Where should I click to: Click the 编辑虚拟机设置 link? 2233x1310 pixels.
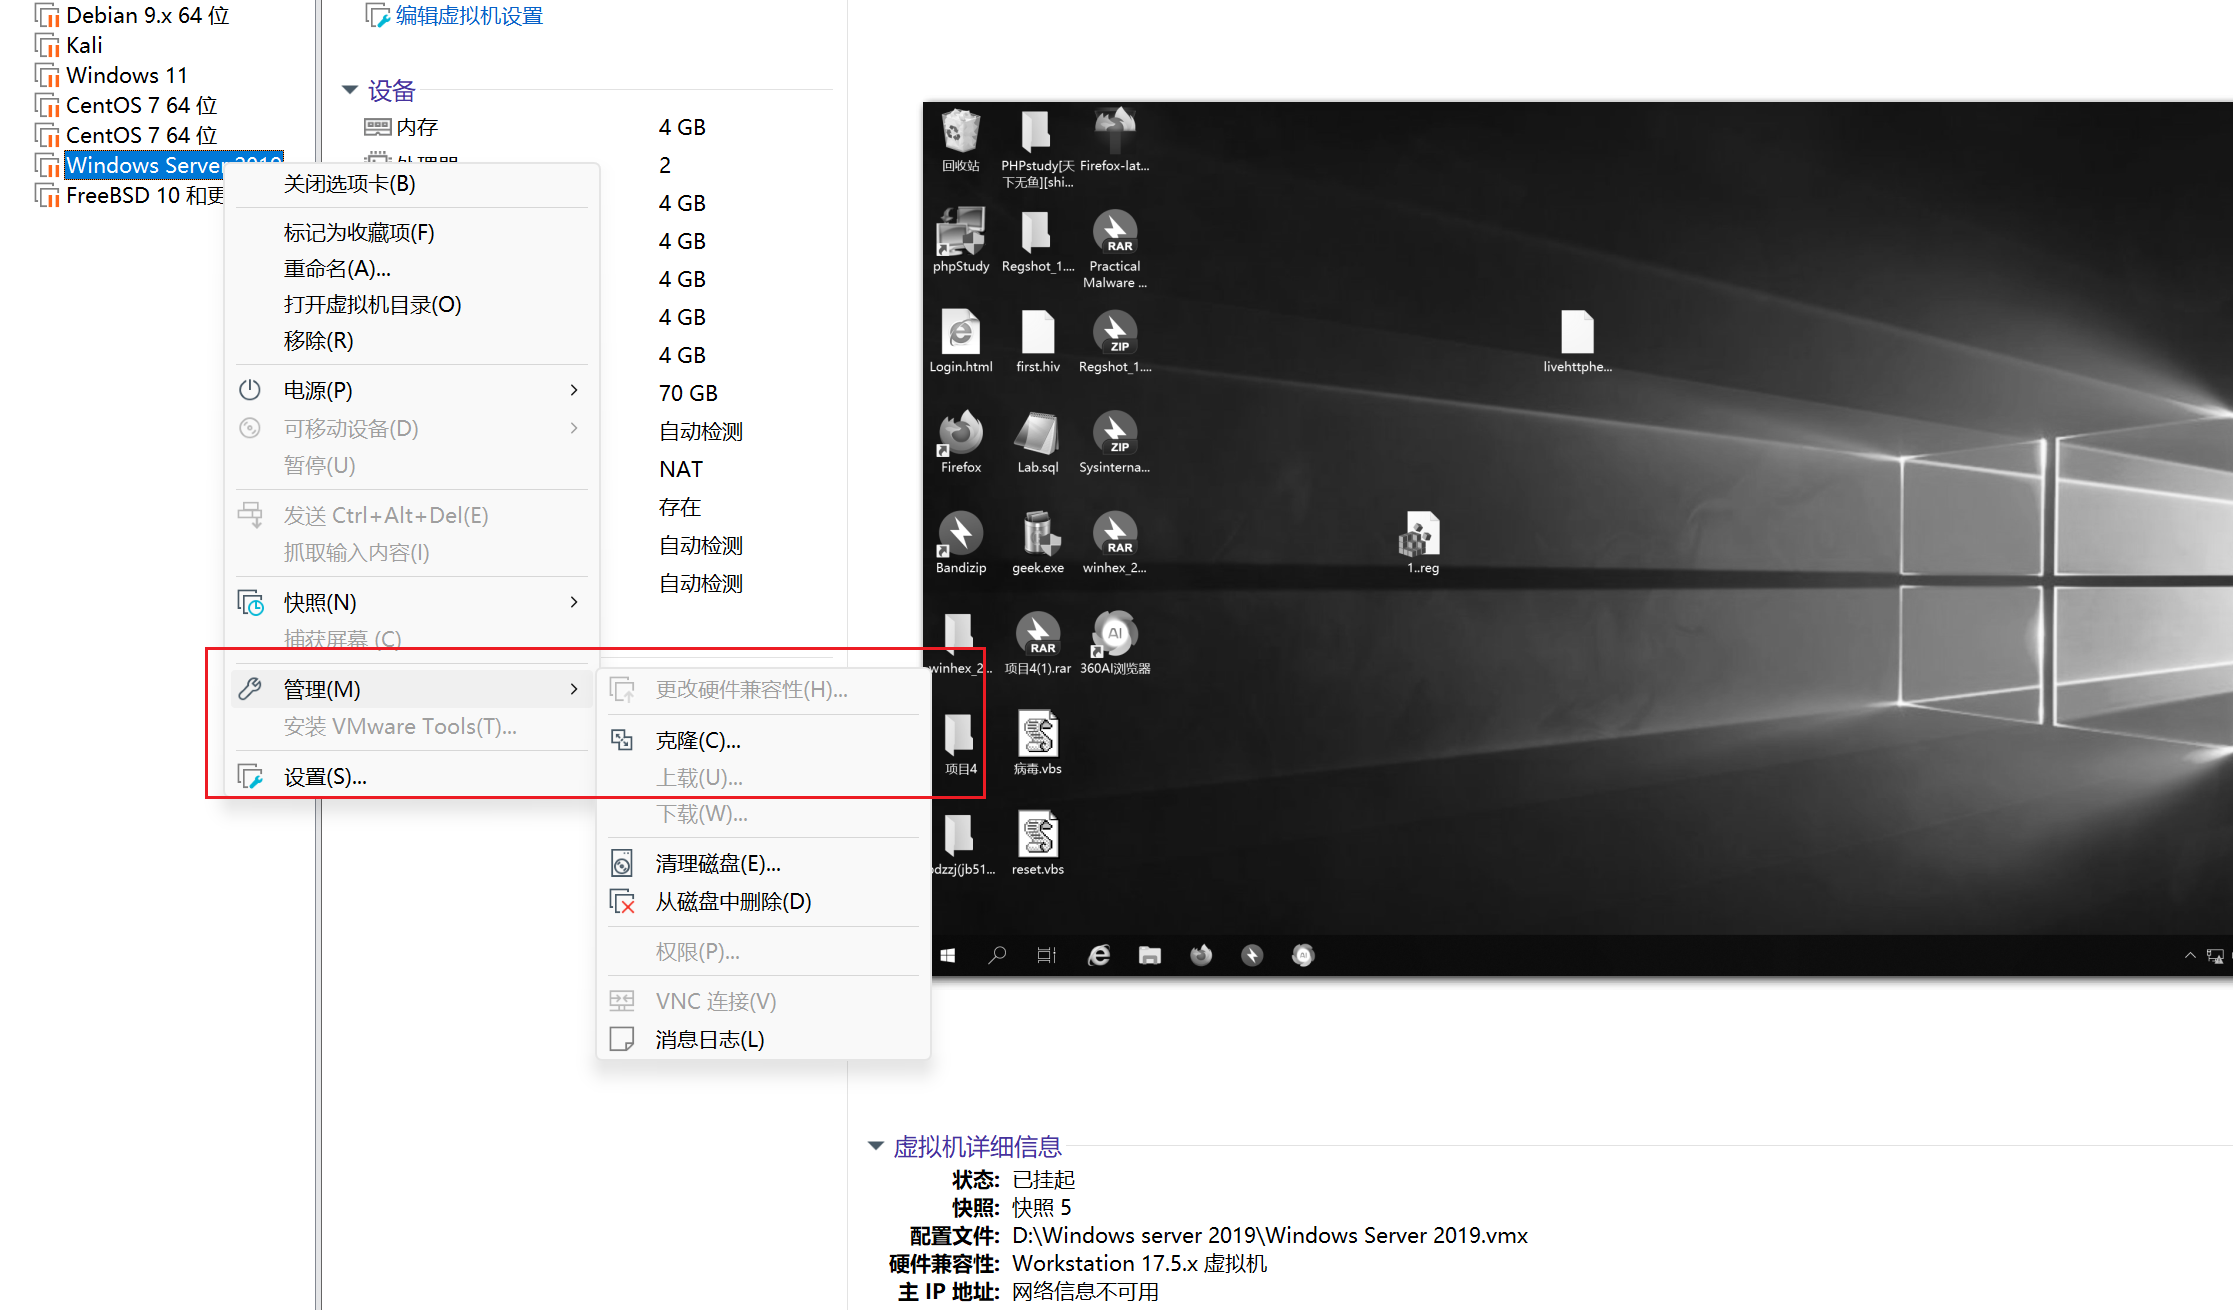pyautogui.click(x=469, y=16)
